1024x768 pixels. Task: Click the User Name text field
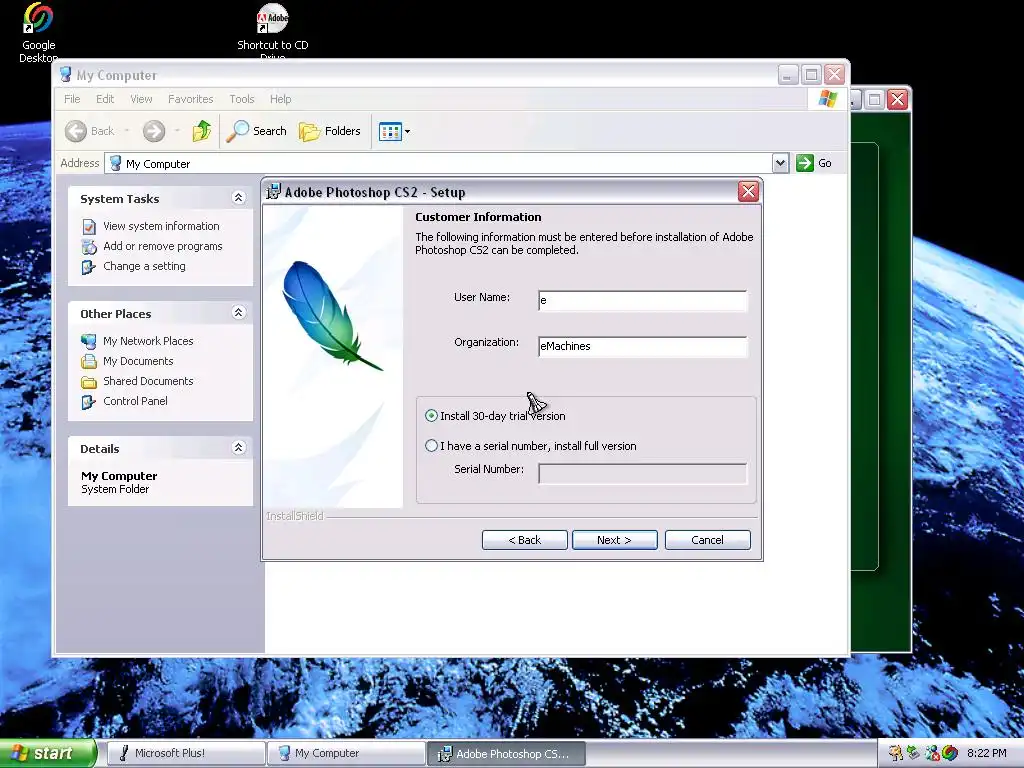tap(643, 300)
